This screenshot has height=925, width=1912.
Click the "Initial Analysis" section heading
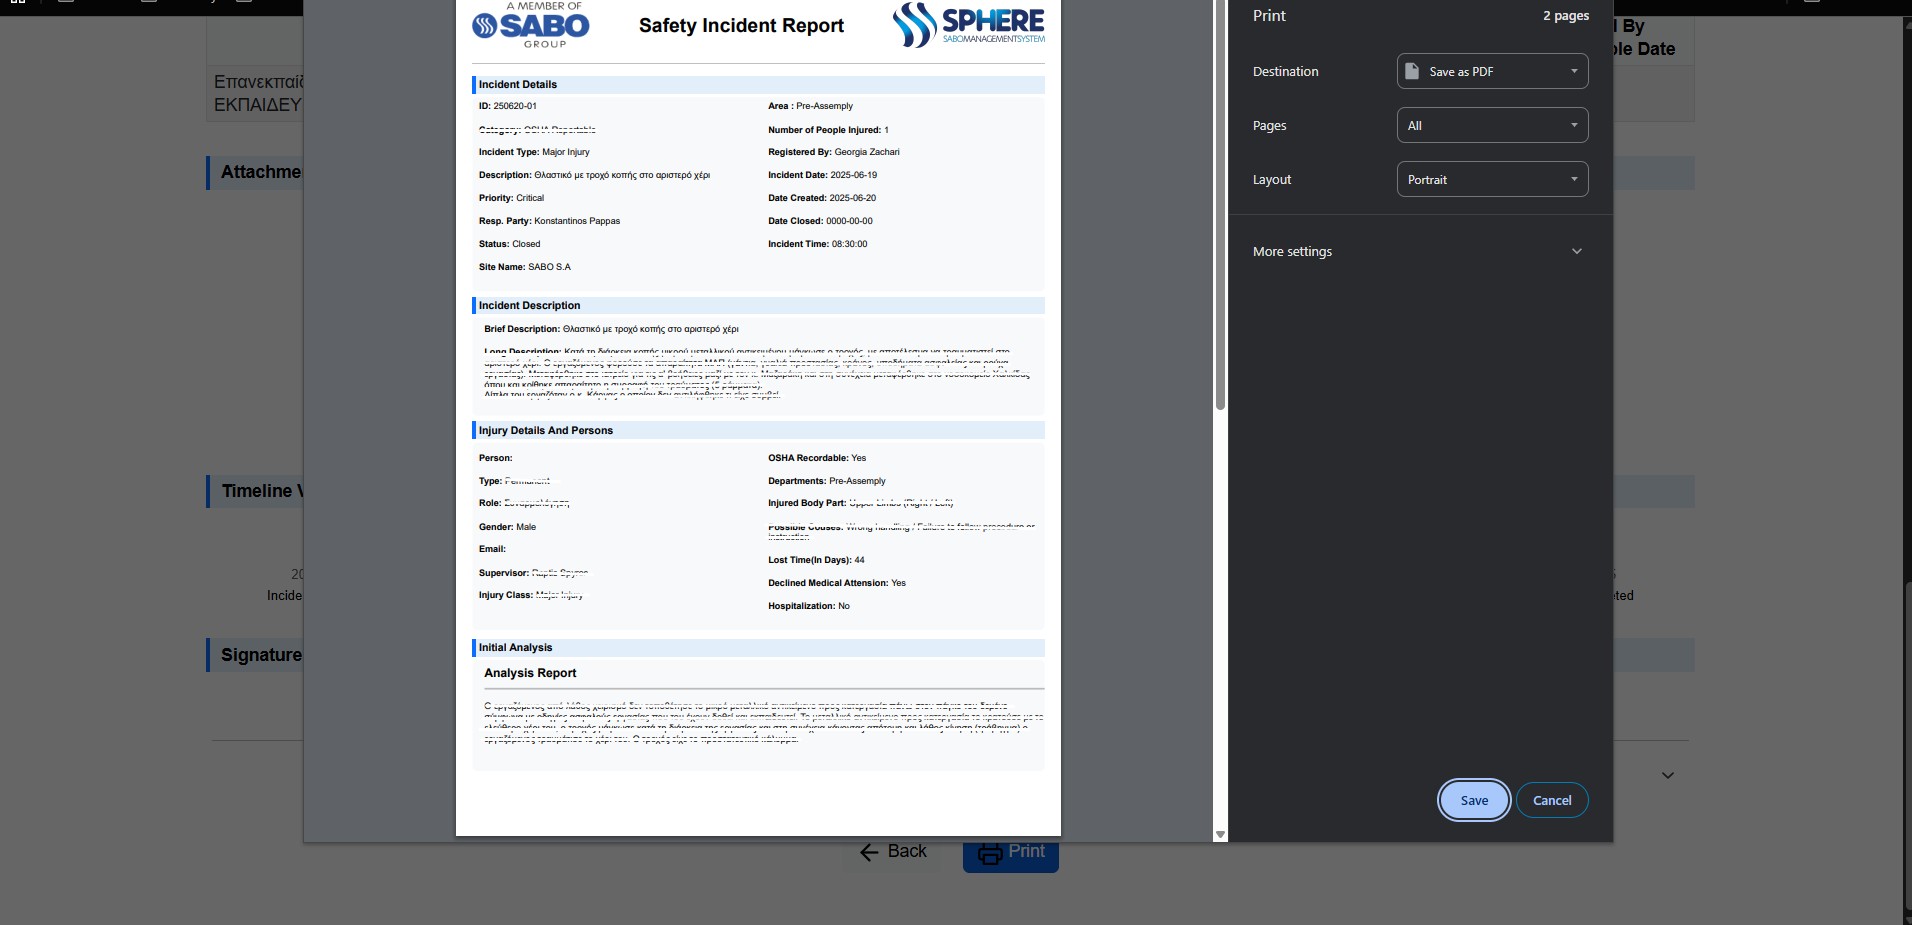point(515,647)
